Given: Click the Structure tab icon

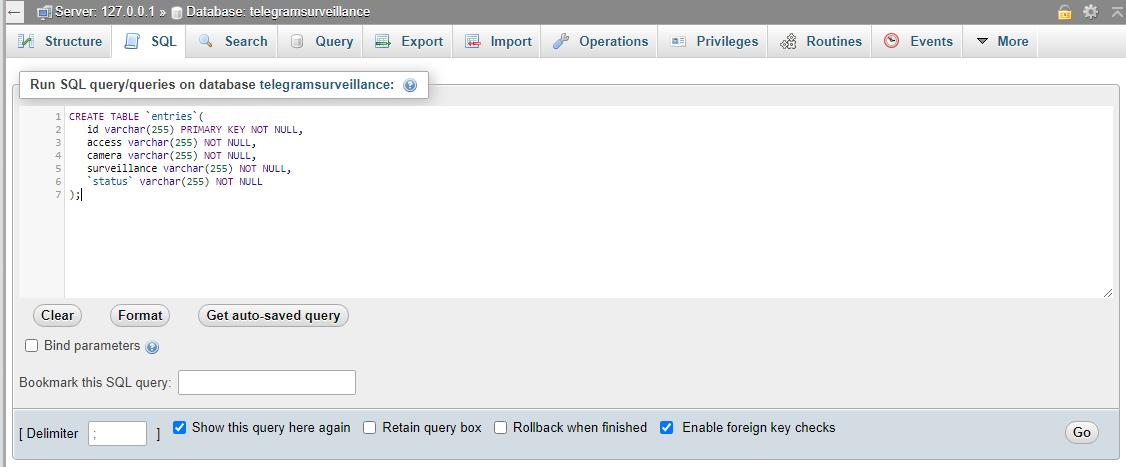Looking at the screenshot, I should [27, 41].
